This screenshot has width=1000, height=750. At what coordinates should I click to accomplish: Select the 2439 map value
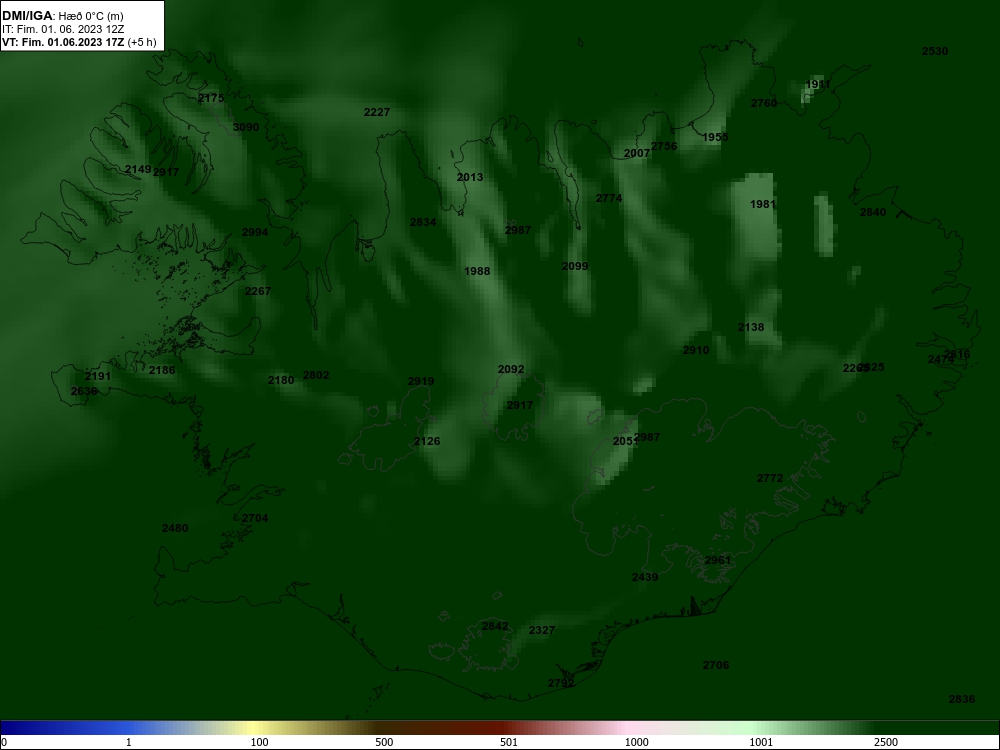pos(645,577)
